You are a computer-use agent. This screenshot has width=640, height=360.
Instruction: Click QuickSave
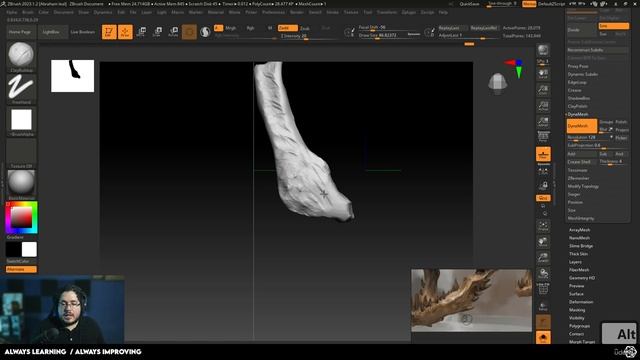coord(469,4)
